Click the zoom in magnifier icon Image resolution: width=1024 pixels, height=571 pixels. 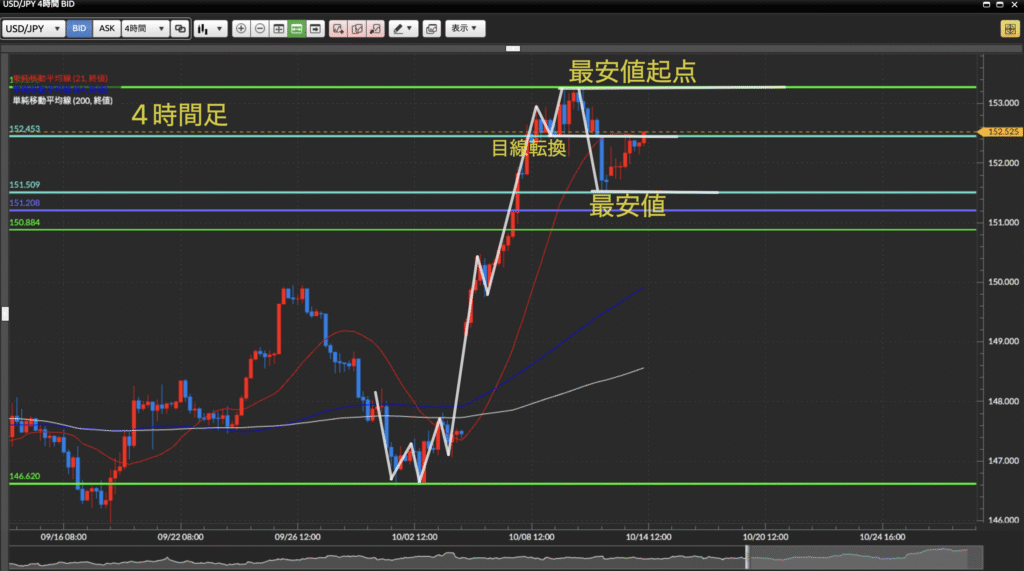(x=241, y=29)
